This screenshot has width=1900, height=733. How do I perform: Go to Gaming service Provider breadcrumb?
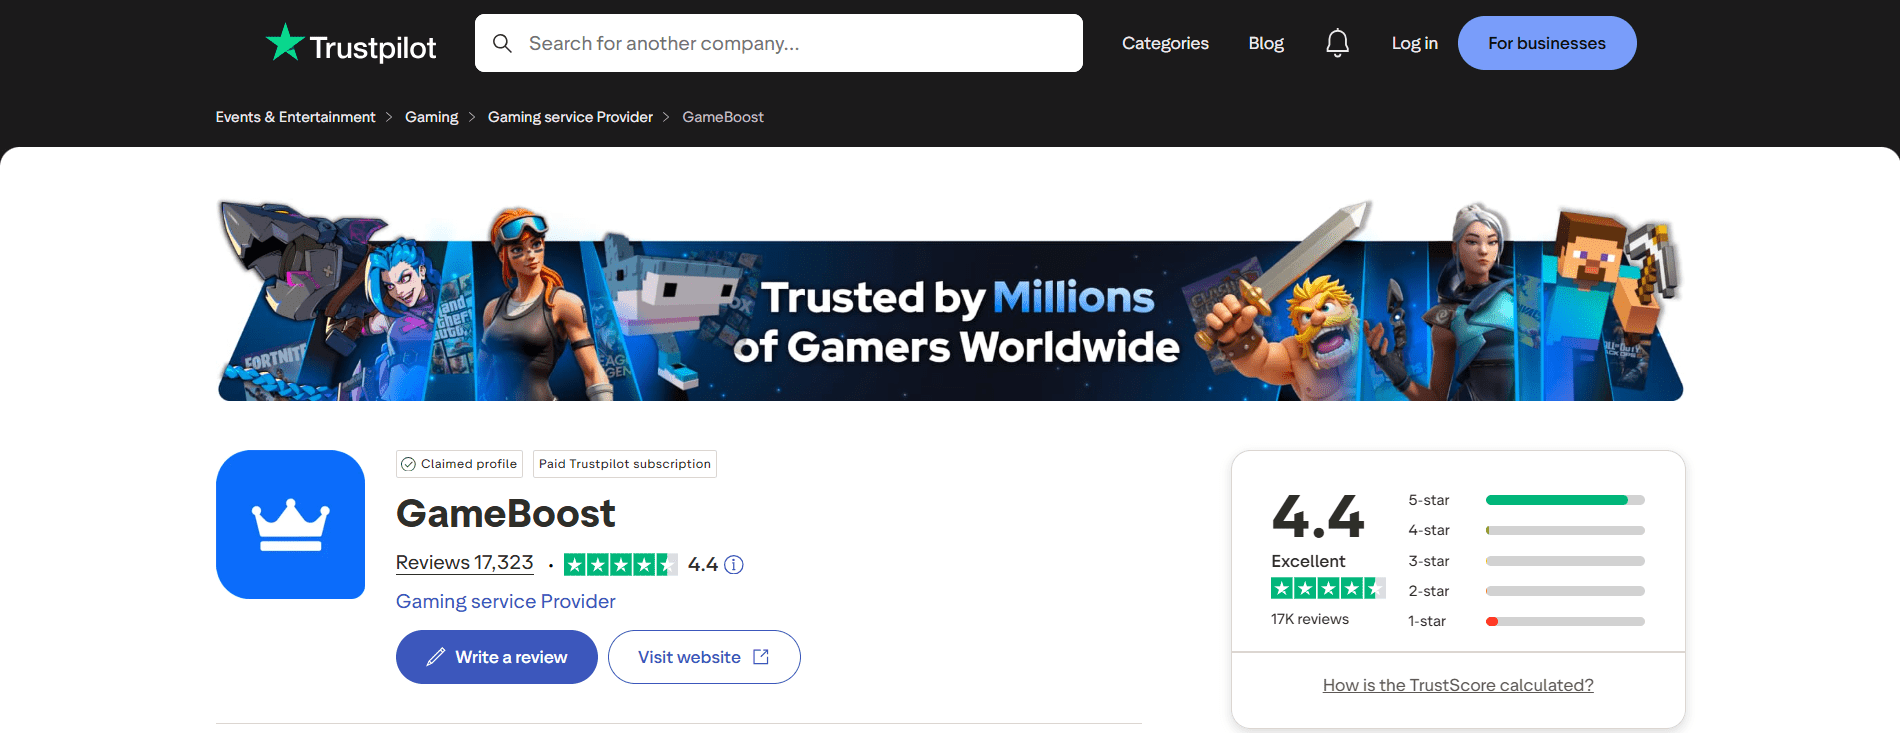click(x=570, y=117)
